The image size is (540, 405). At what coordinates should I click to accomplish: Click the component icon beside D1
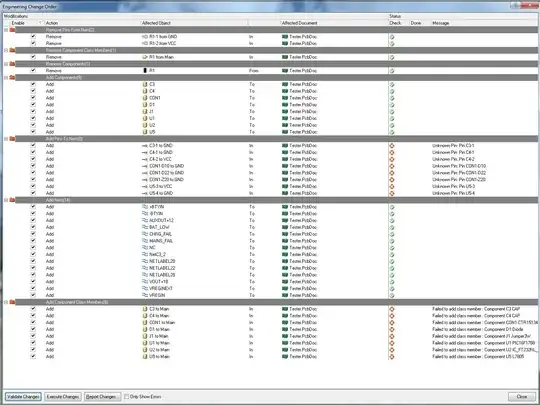tap(145, 104)
